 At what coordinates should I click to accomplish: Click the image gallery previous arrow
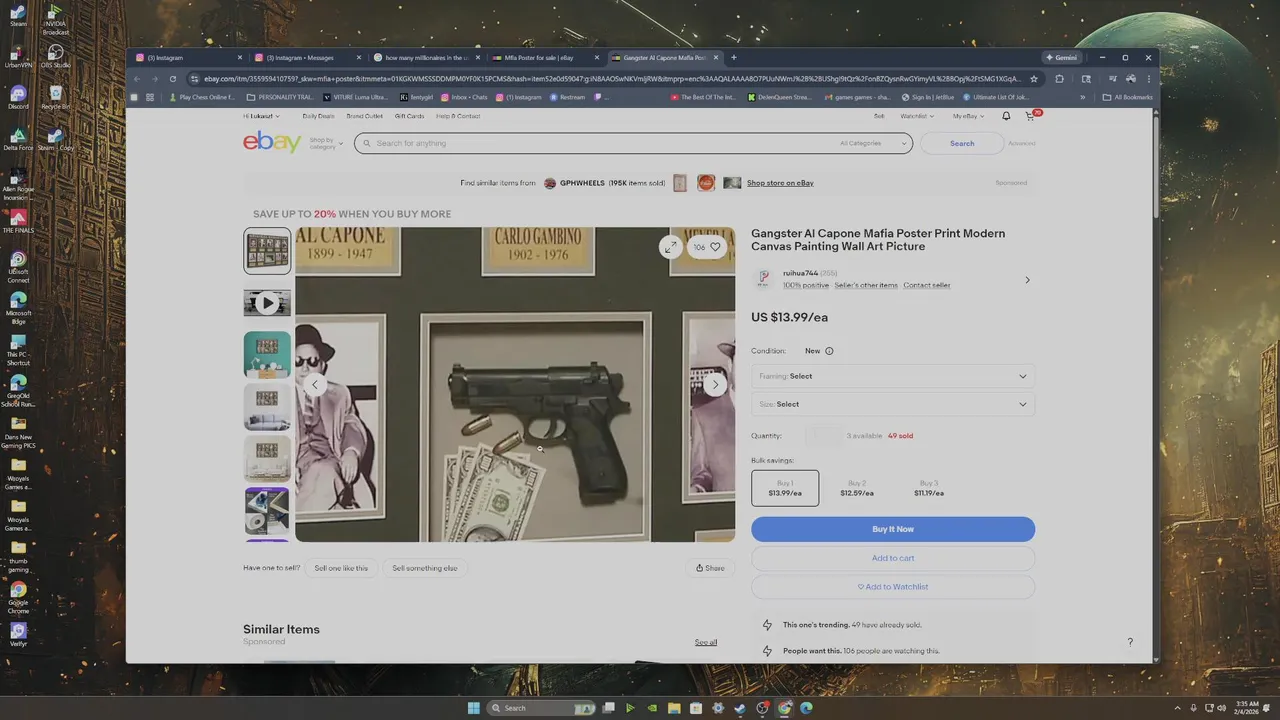click(315, 384)
